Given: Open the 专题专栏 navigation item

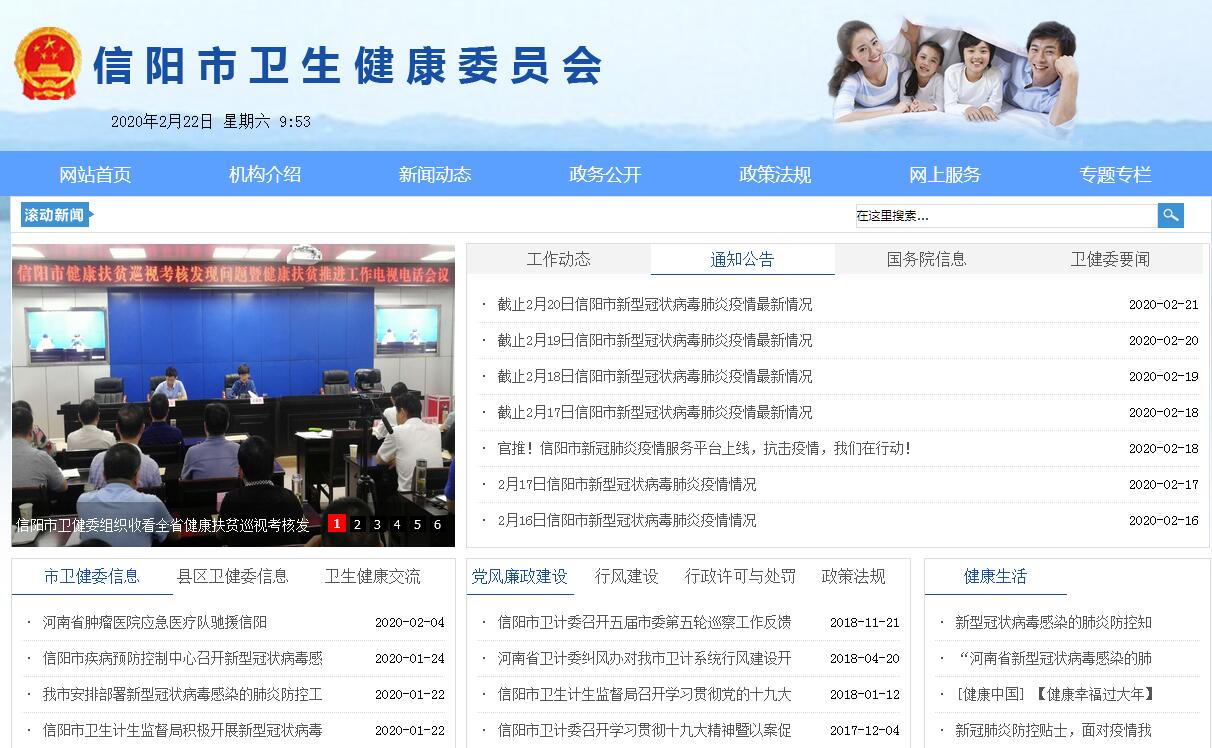Looking at the screenshot, I should pos(1115,175).
